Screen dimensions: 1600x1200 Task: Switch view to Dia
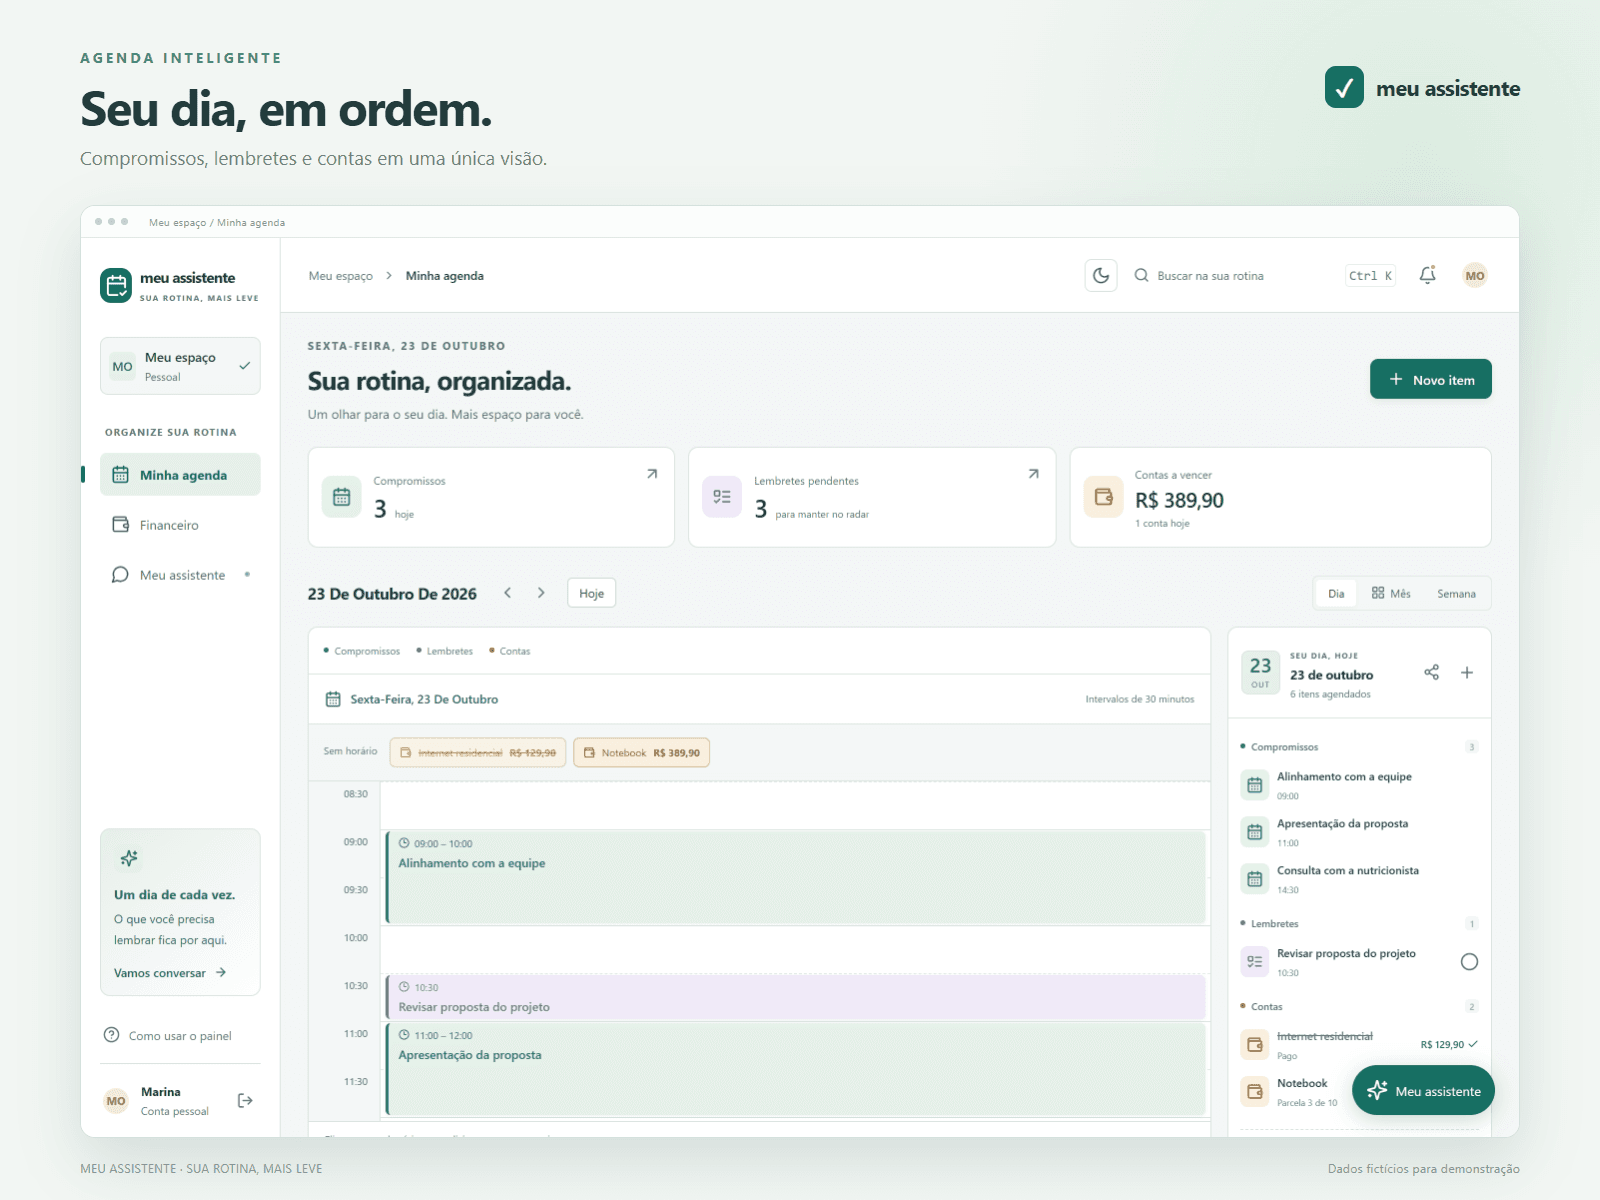1336,594
